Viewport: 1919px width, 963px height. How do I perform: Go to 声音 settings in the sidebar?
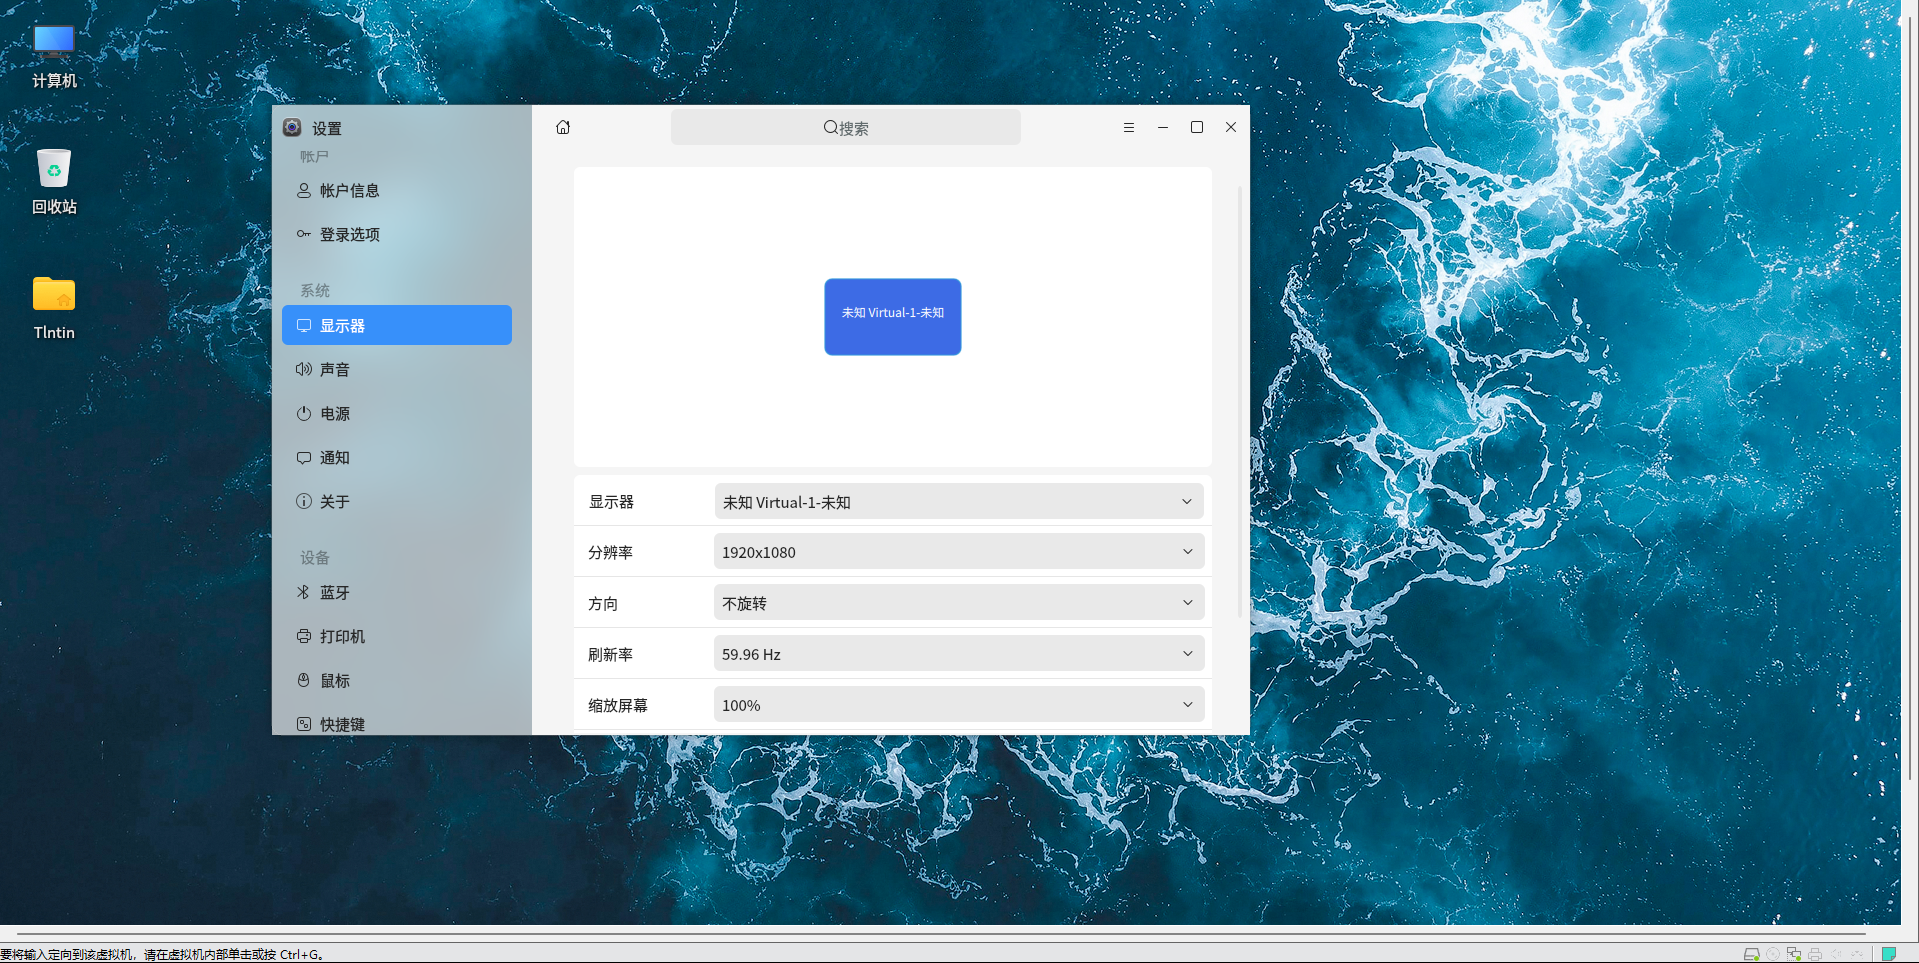coord(397,369)
